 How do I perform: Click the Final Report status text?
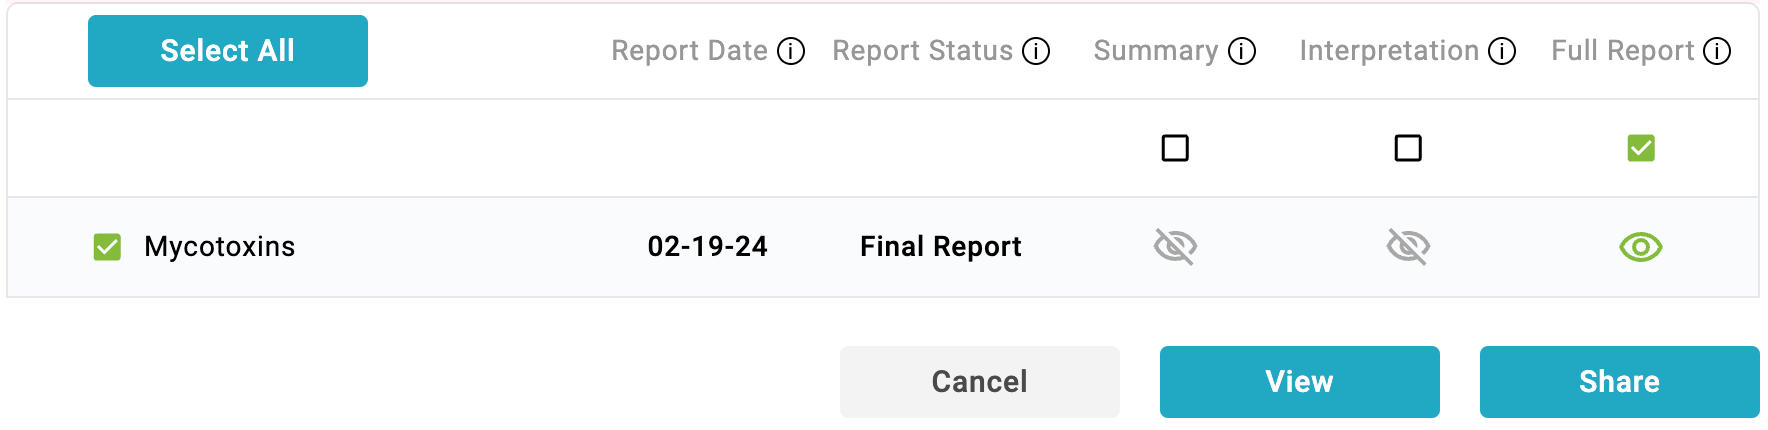[941, 247]
